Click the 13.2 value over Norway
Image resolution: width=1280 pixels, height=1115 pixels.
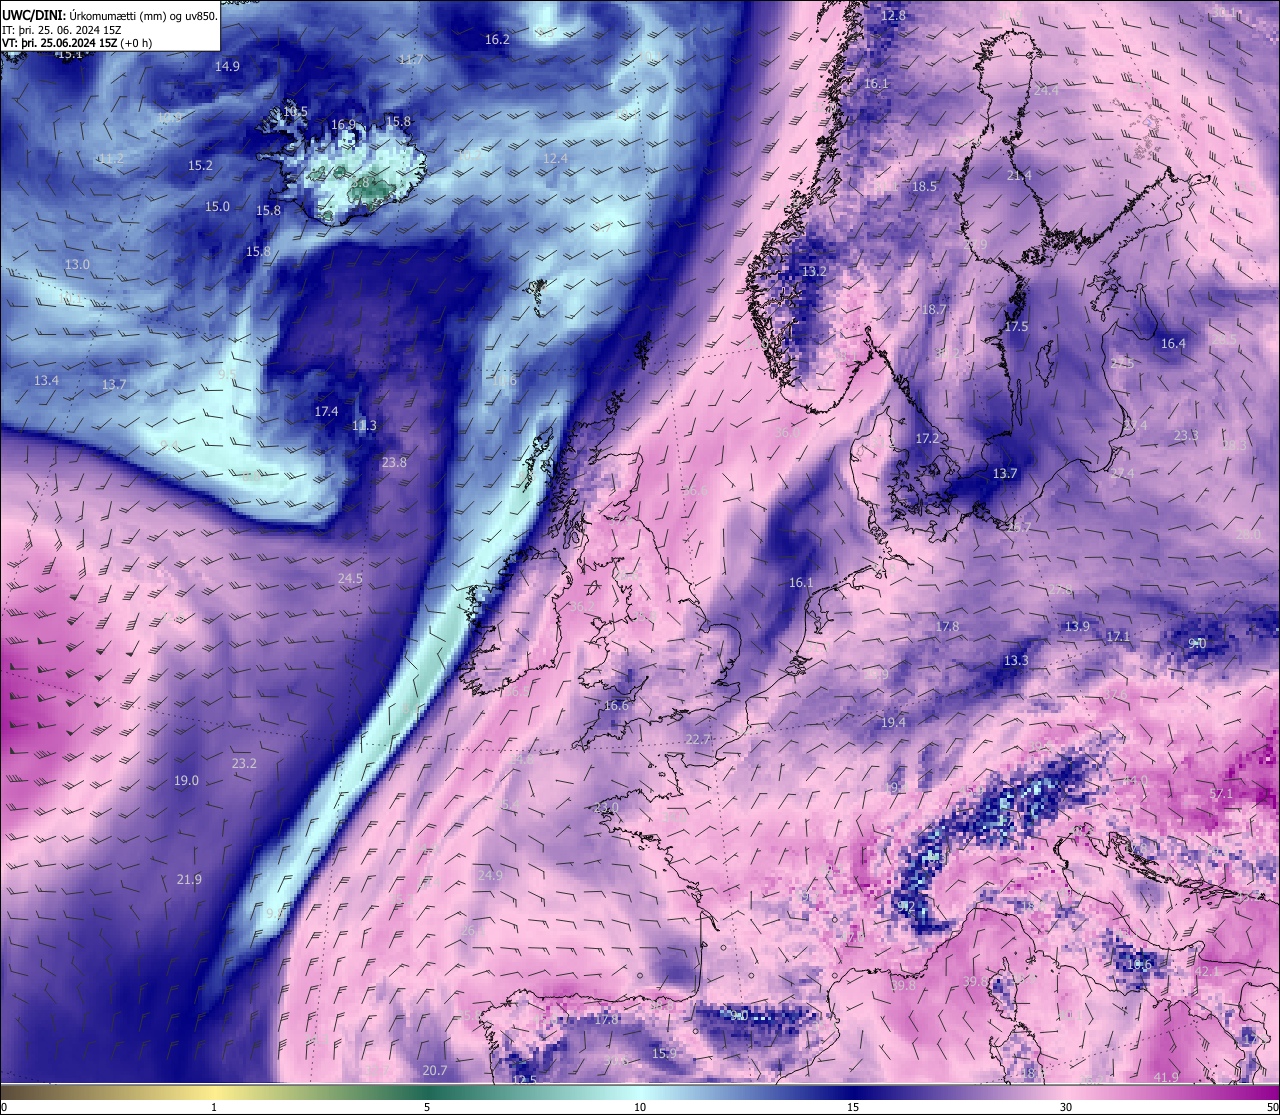[x=815, y=272]
